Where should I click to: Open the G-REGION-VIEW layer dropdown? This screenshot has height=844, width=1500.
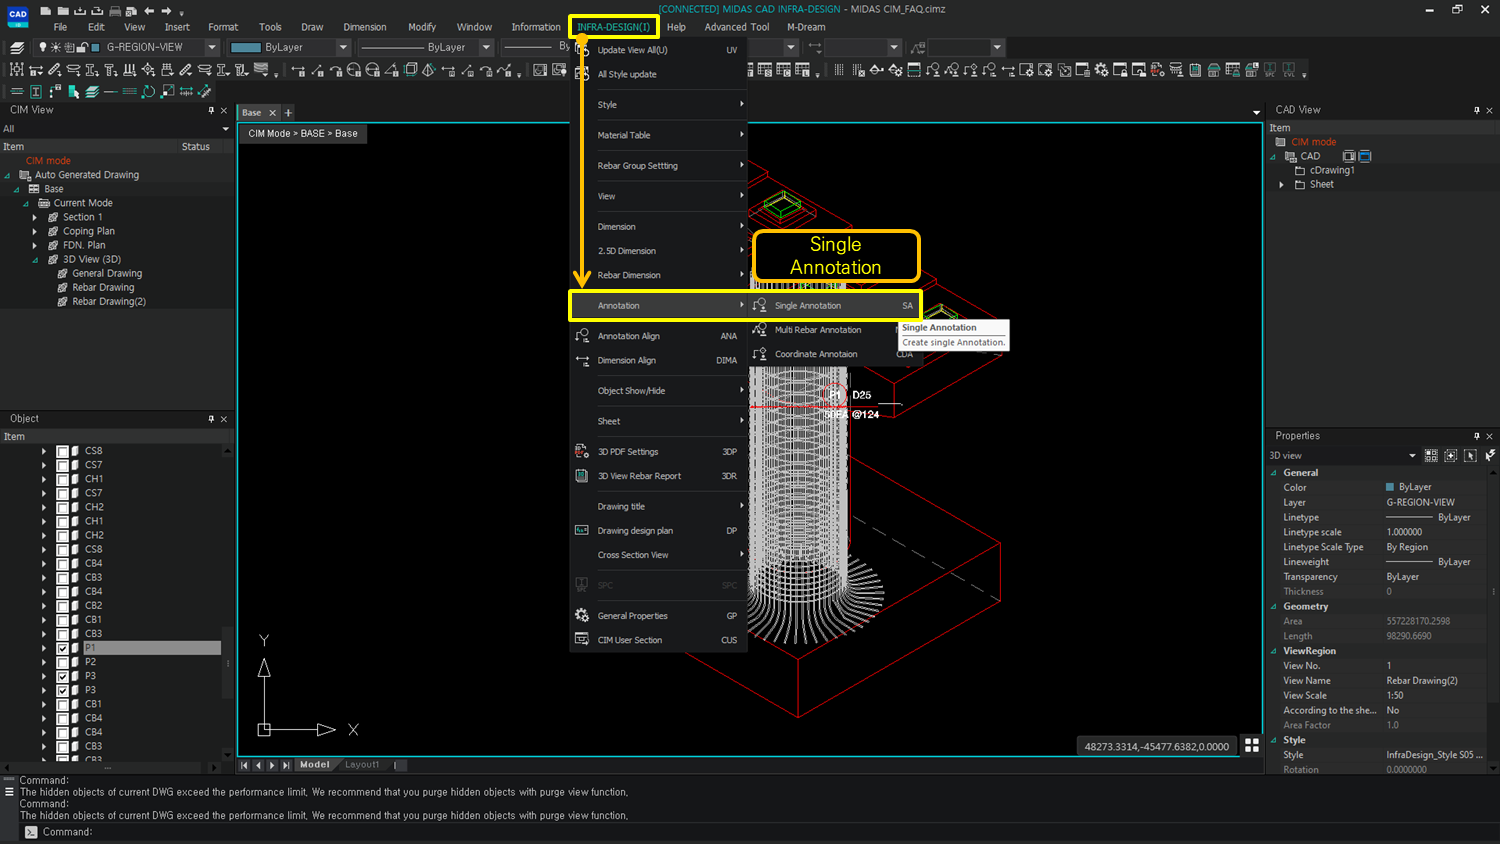pos(212,46)
